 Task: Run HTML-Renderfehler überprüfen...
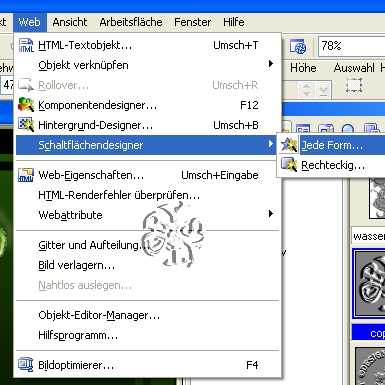[147, 195]
